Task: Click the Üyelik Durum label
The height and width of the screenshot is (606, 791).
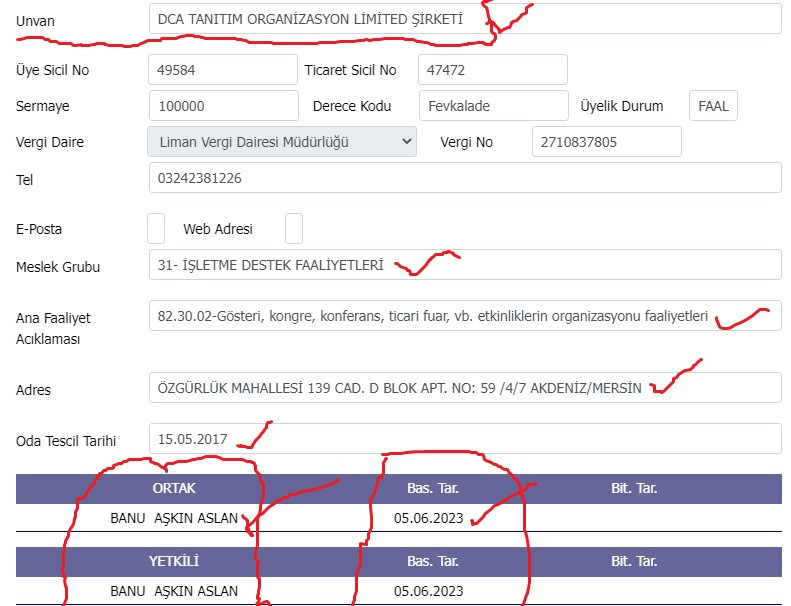Action: tap(622, 106)
